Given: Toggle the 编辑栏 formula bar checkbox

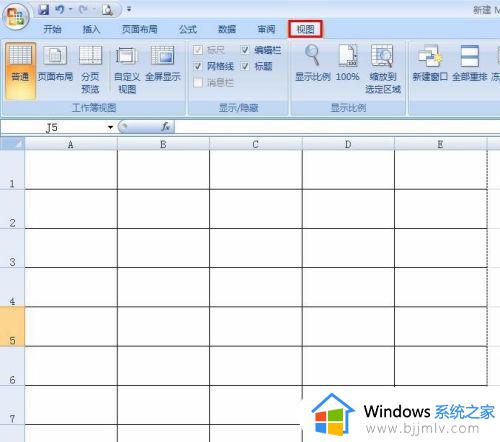Looking at the screenshot, I should (245, 50).
